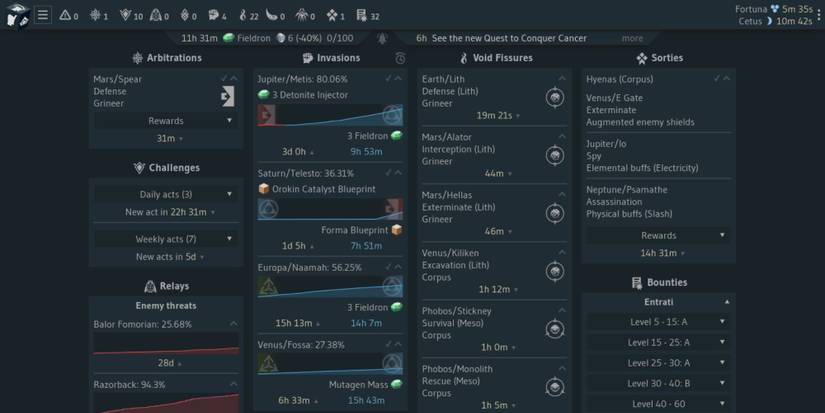
Task: Collapse the Mars/Spear arbitration card
Action: 234,78
